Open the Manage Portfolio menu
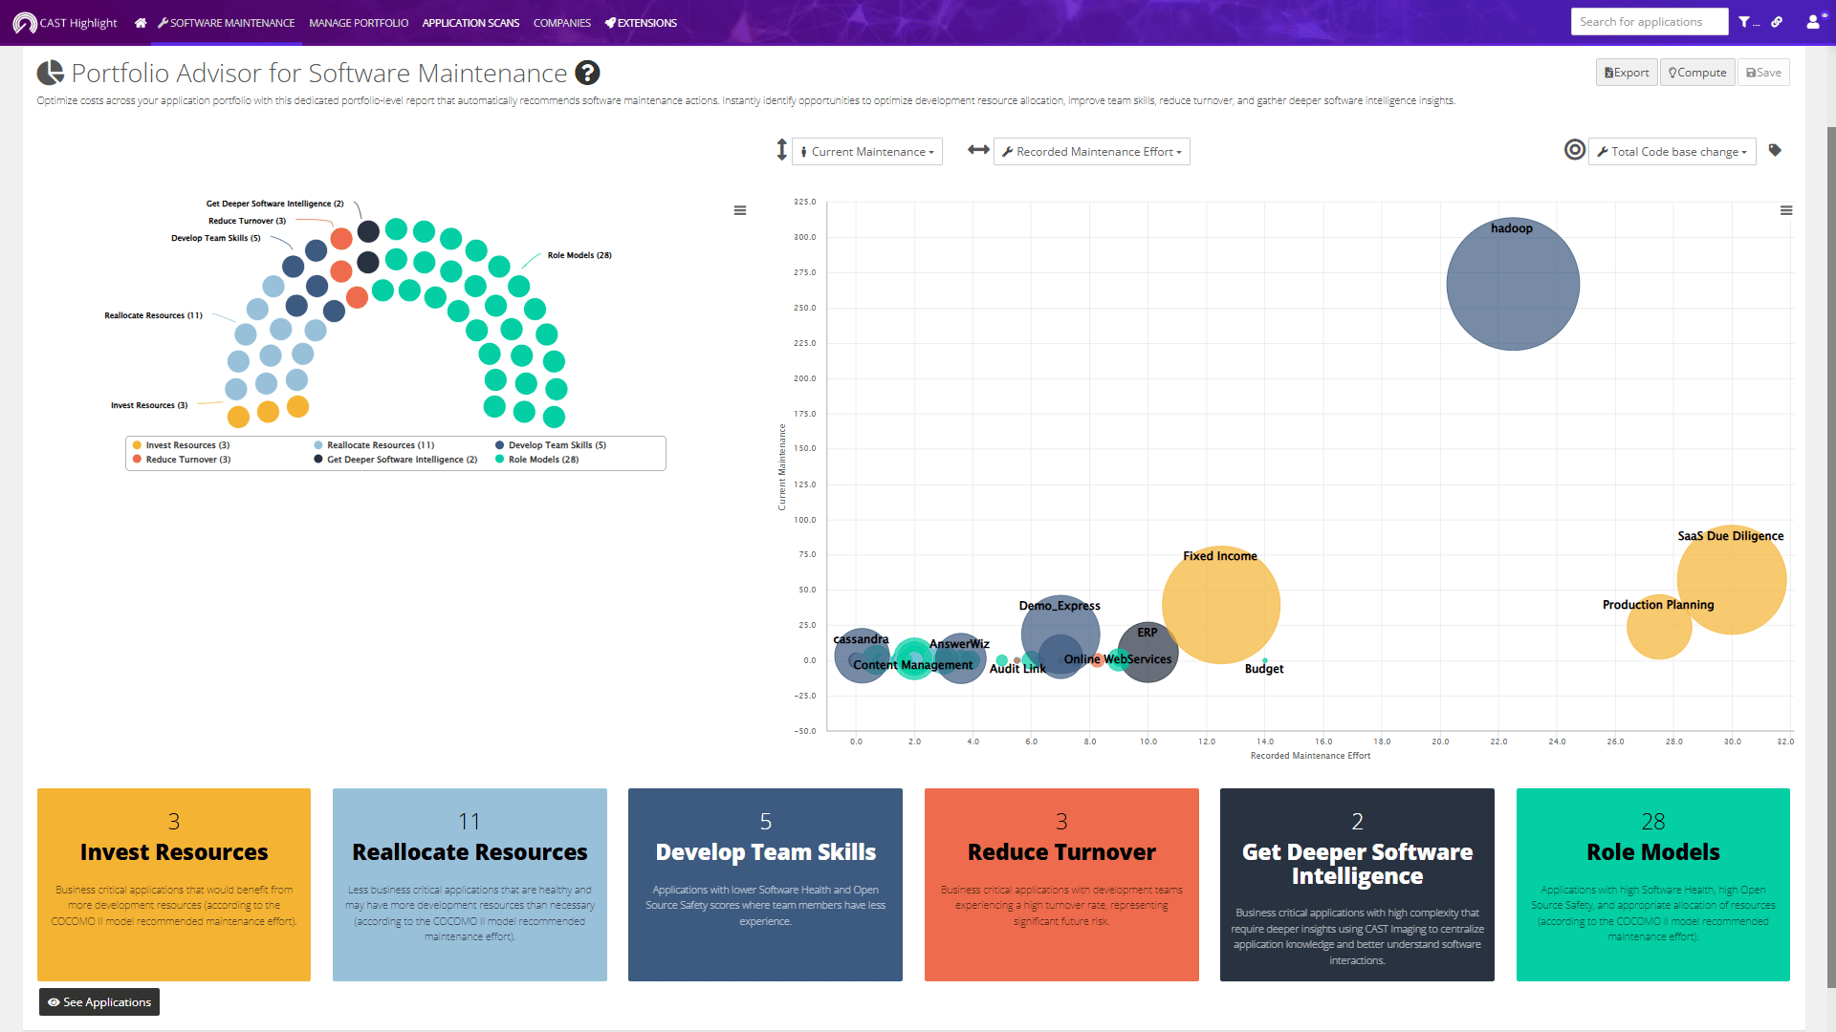 358,23
